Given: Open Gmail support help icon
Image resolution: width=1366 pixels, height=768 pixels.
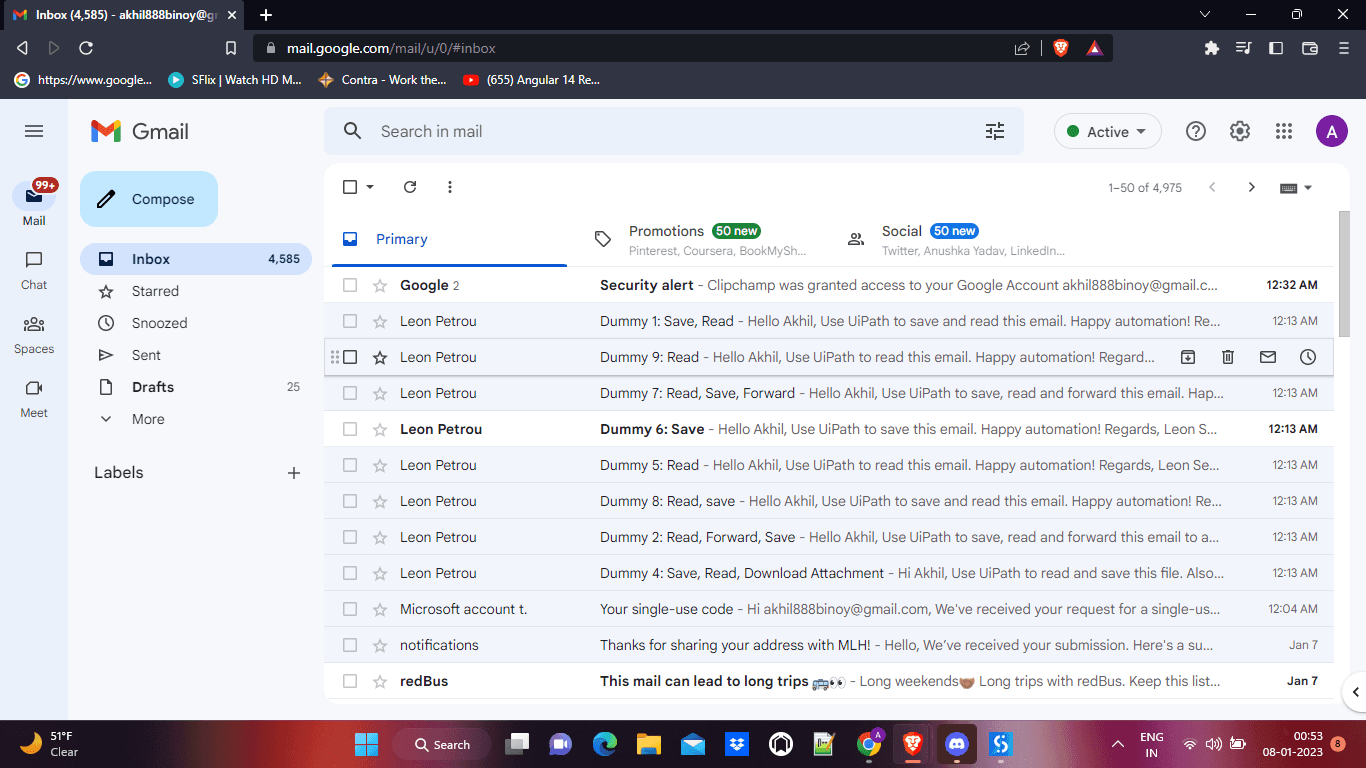Looking at the screenshot, I should pyautogui.click(x=1195, y=131).
